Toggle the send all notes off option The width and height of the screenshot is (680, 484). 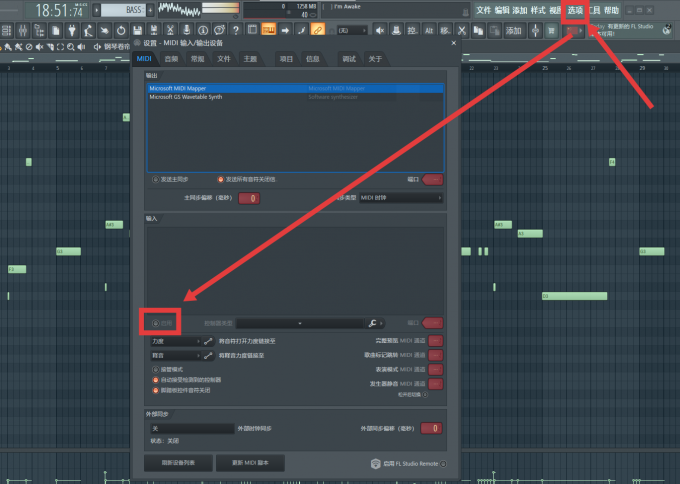pyautogui.click(x=220, y=180)
